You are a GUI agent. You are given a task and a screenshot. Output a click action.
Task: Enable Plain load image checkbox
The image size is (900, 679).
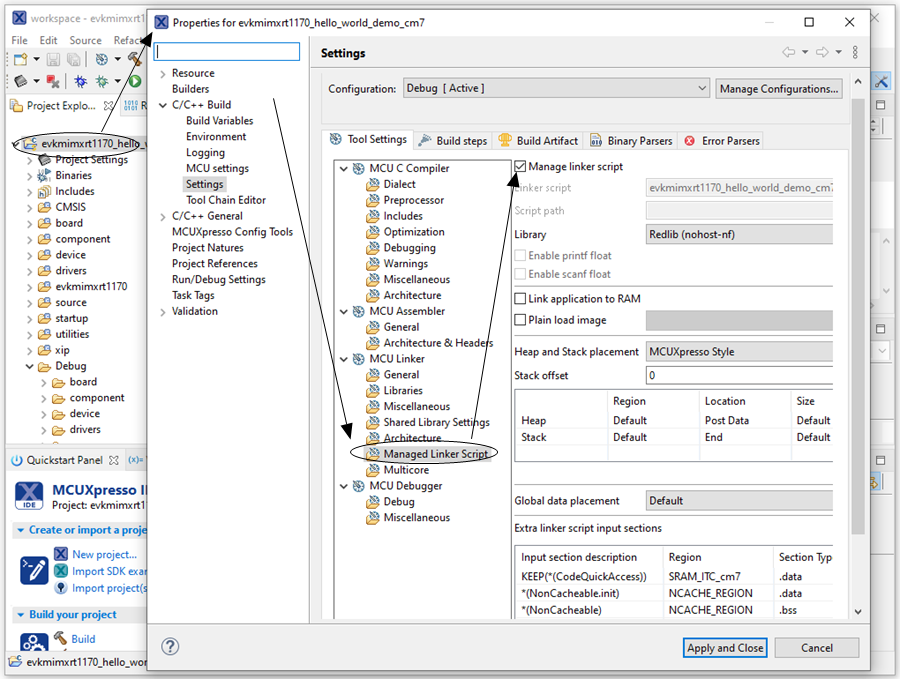520,320
